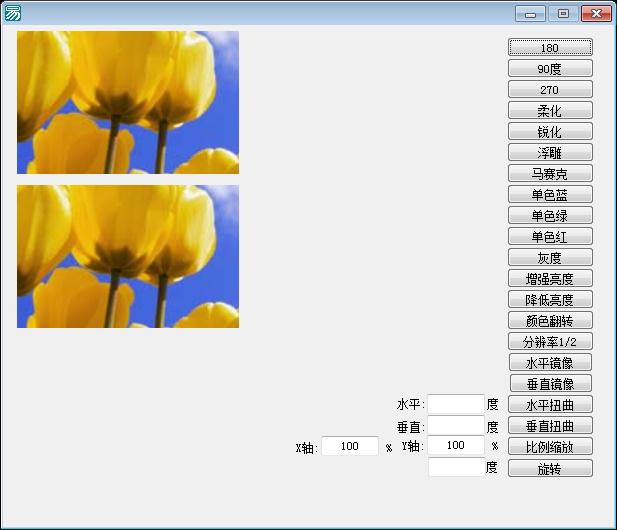Click the 增强亮度 button
Screen dimensions: 617x530
click(x=550, y=279)
